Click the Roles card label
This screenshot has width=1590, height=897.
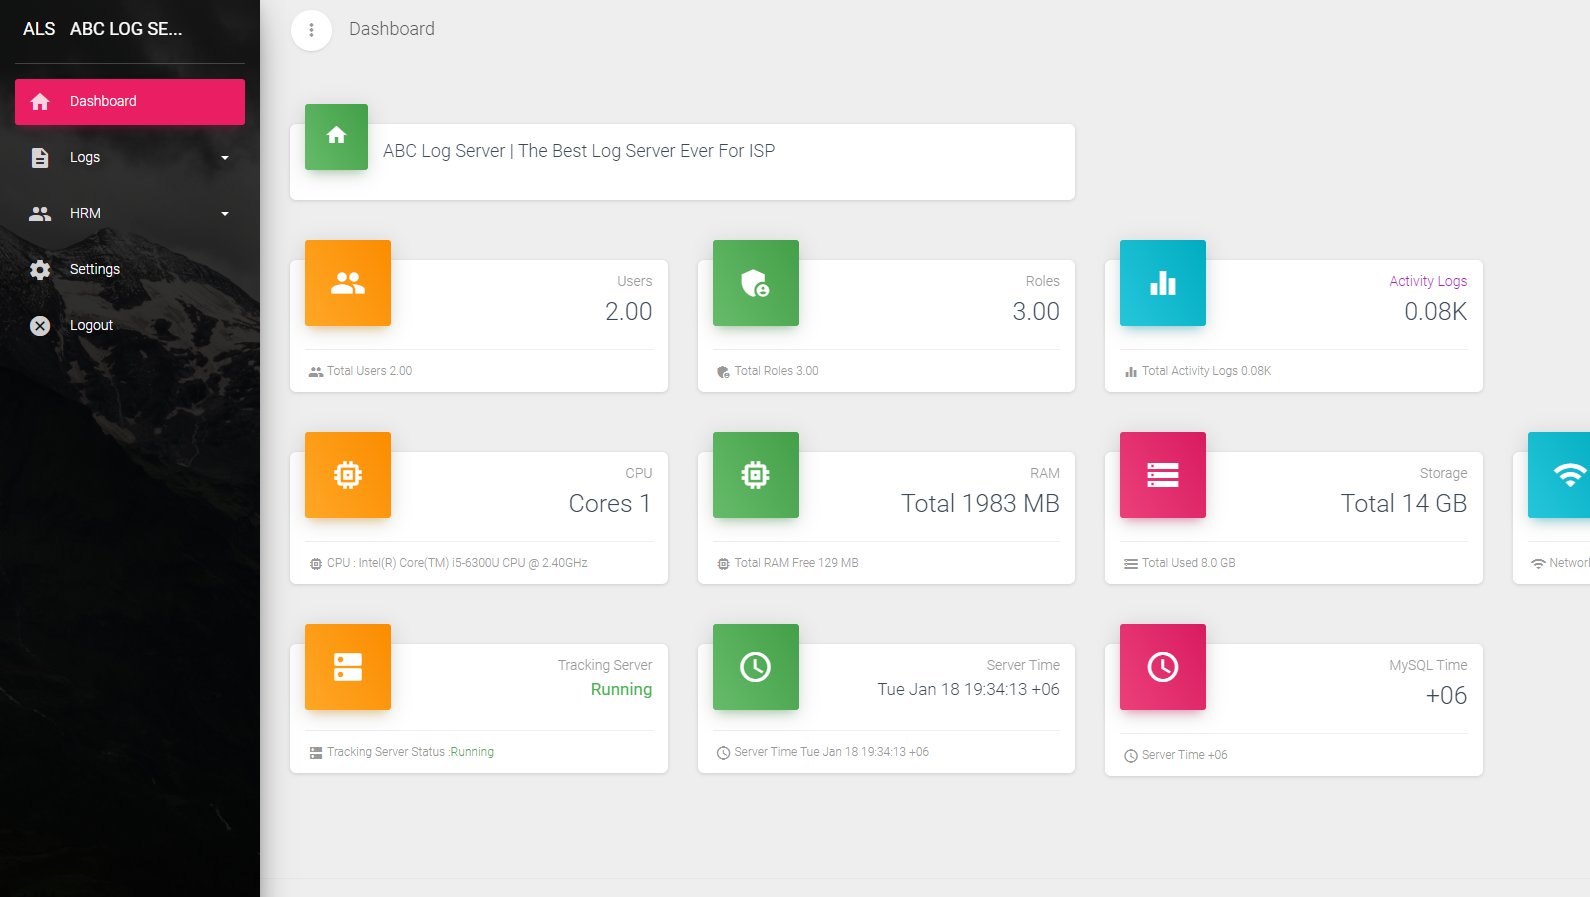tap(1043, 281)
